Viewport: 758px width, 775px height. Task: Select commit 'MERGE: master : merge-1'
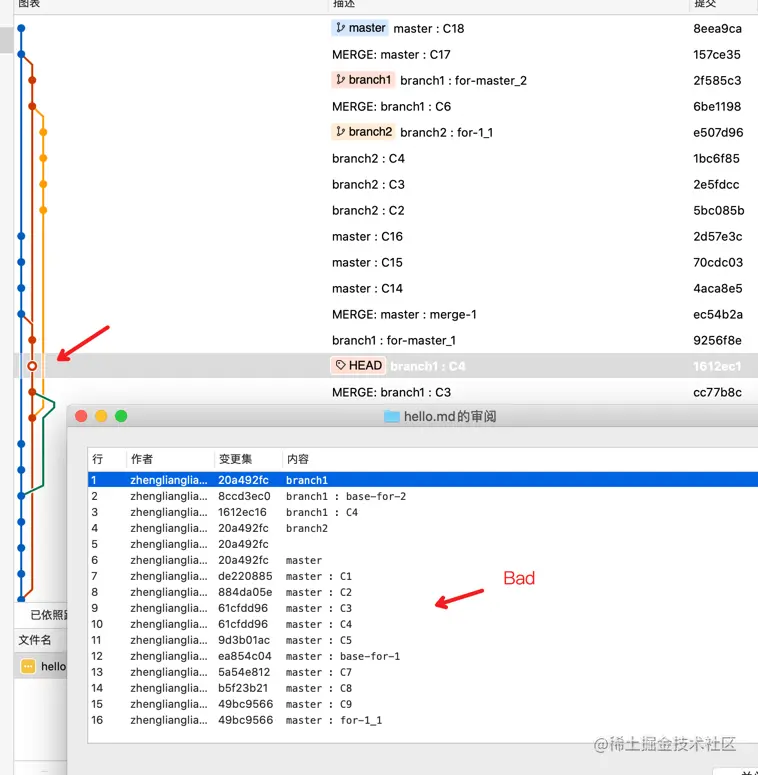coord(404,314)
